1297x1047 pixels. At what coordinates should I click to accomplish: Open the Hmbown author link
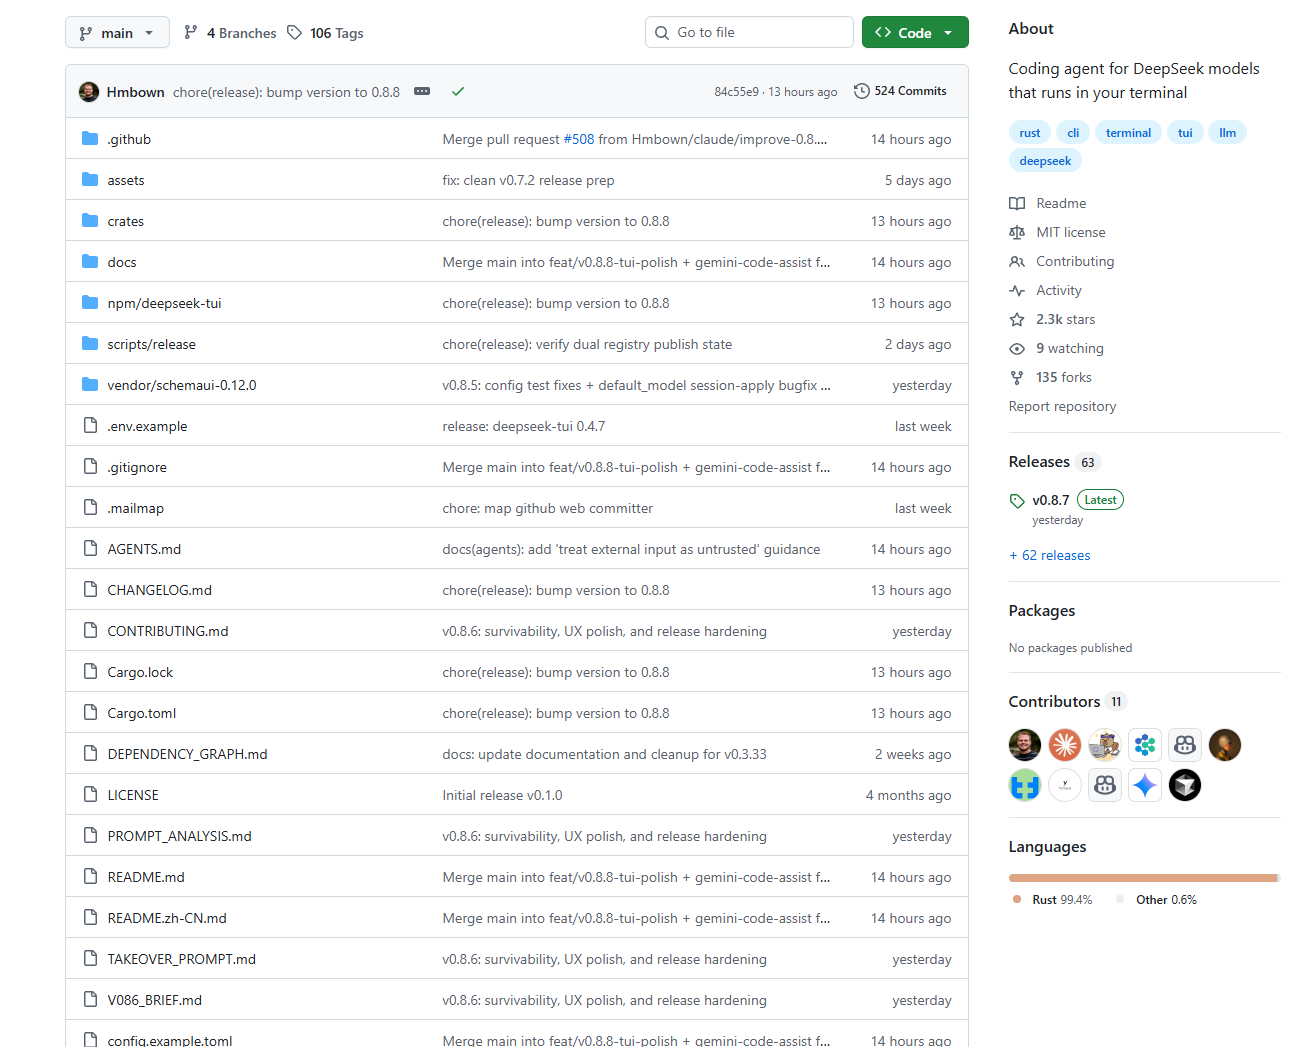click(136, 92)
